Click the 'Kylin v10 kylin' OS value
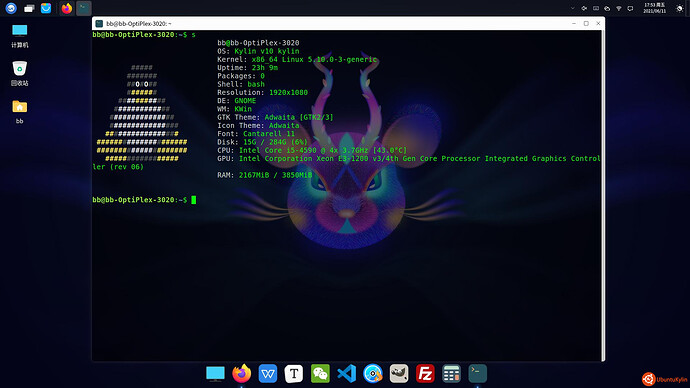 tap(267, 51)
